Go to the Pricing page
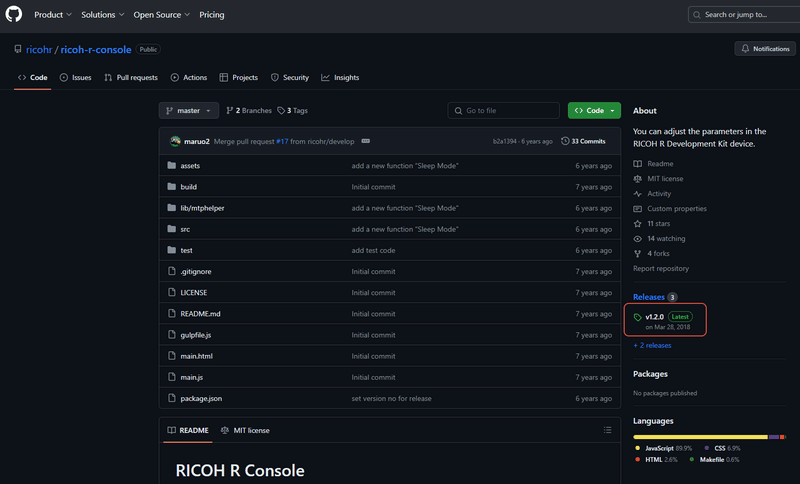The image size is (800, 484). (212, 15)
